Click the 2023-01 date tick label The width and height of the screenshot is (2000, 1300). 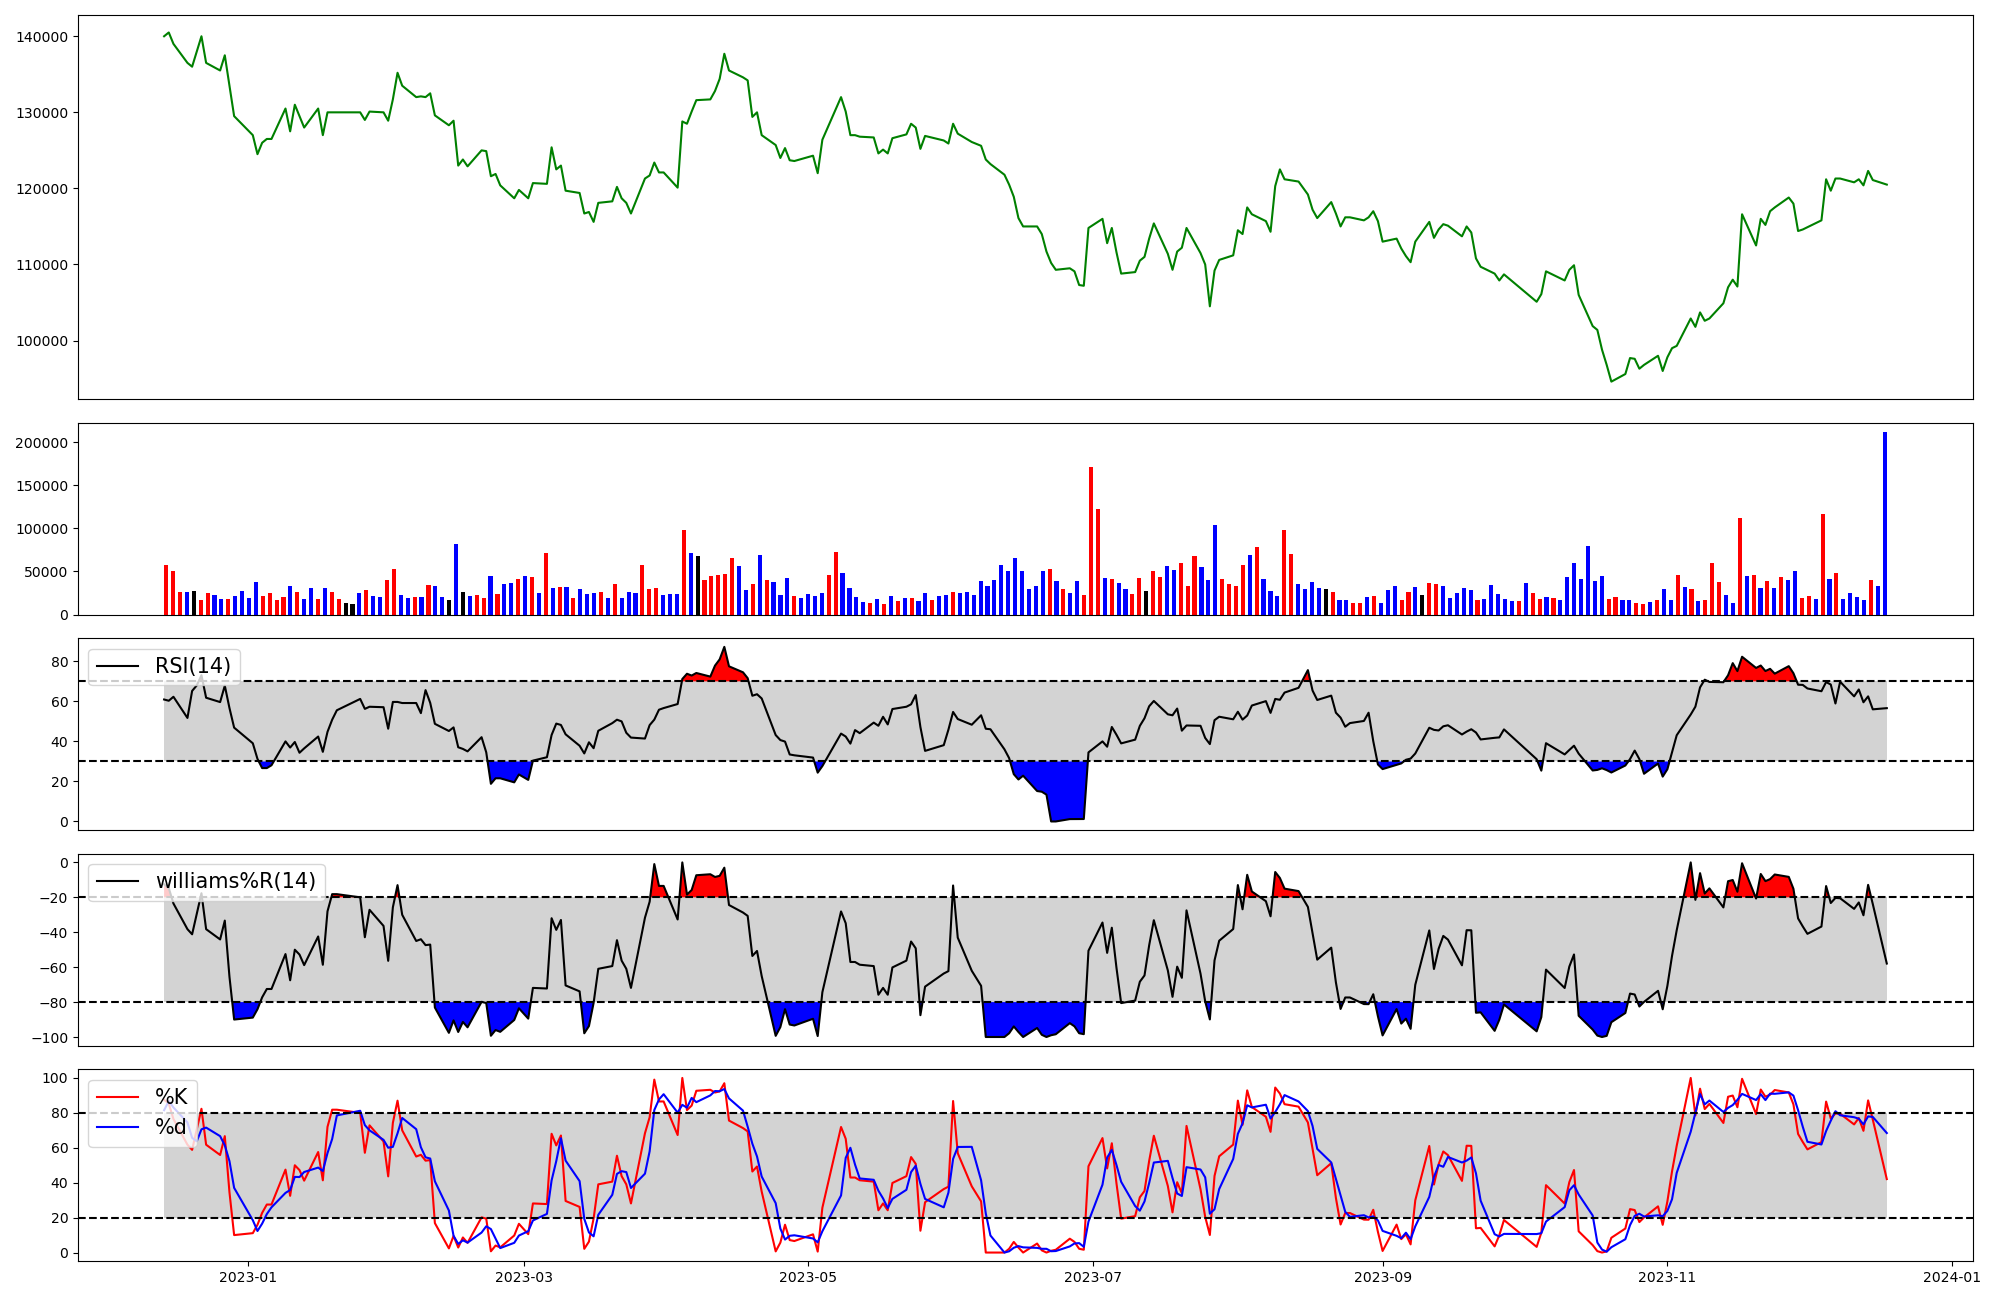pos(247,1277)
